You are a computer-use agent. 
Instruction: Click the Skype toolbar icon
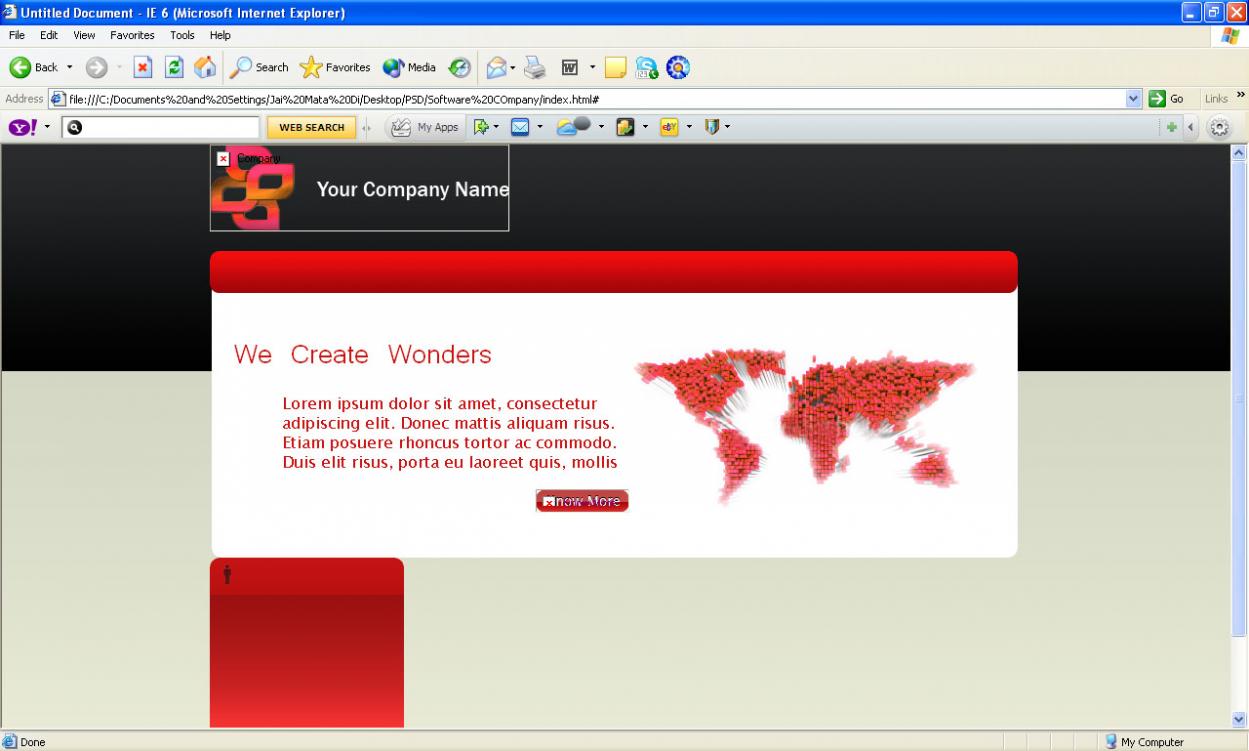tap(647, 67)
